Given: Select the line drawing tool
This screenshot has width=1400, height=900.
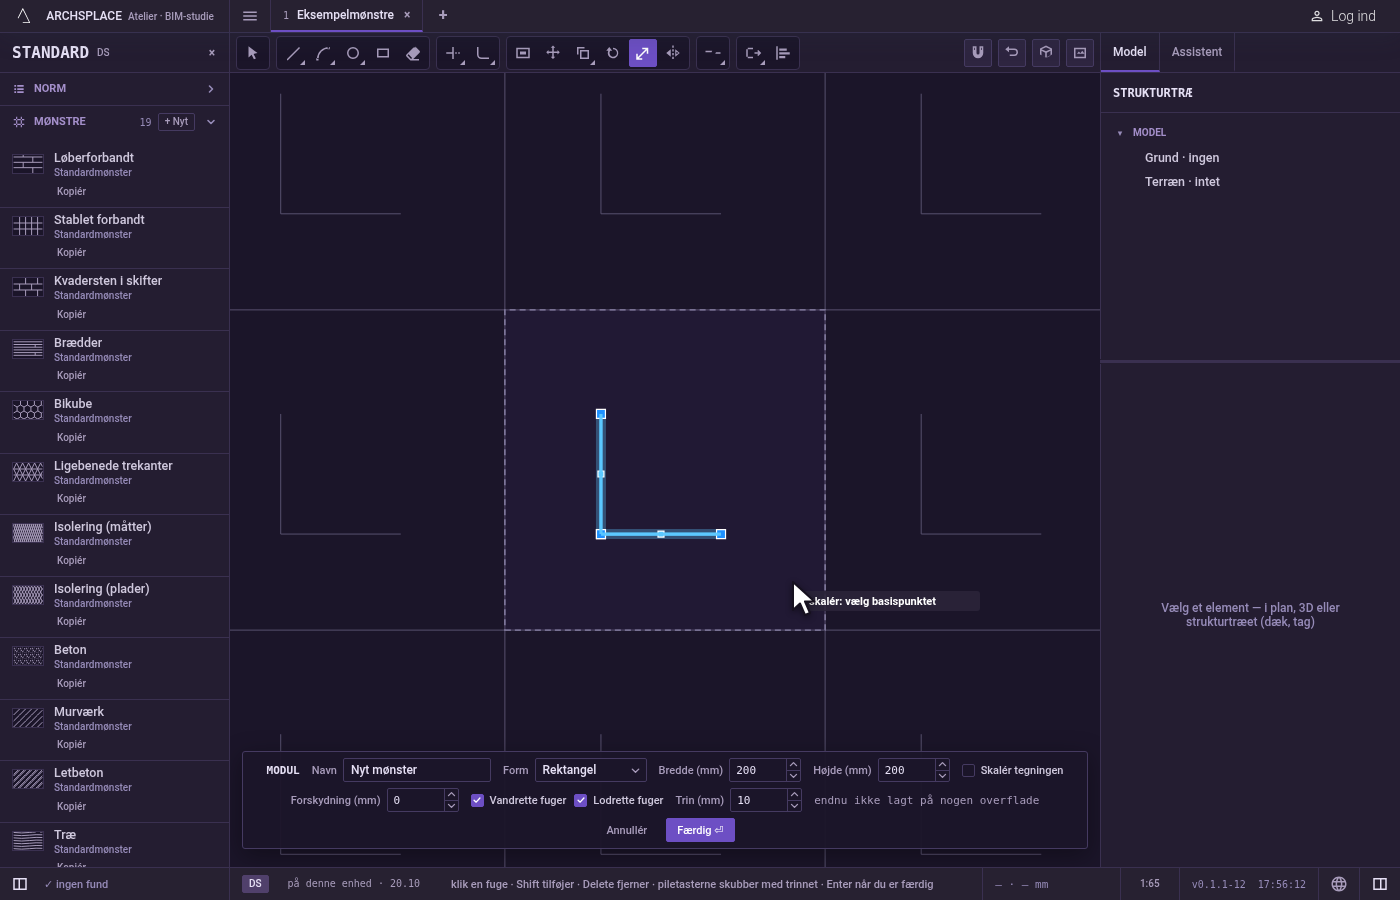Looking at the screenshot, I should click(x=293, y=53).
